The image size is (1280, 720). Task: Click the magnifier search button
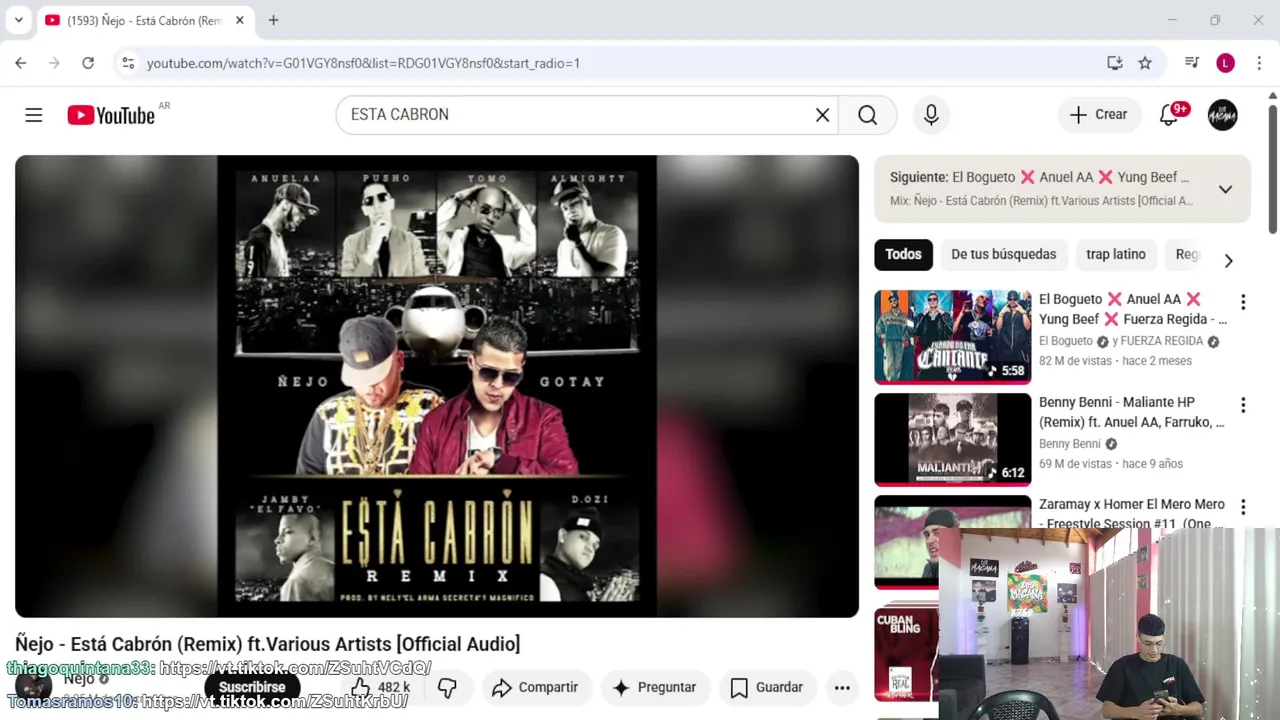(867, 115)
